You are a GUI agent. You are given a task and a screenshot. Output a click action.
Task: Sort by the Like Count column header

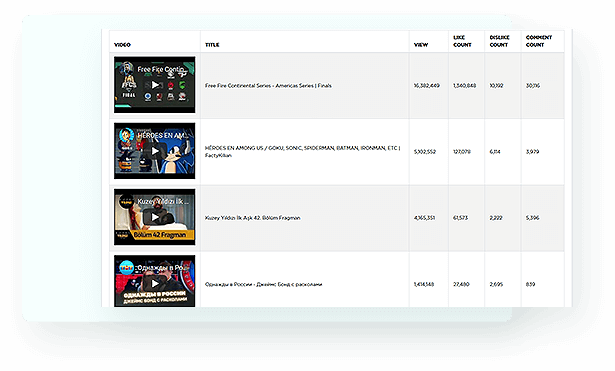[x=462, y=41]
